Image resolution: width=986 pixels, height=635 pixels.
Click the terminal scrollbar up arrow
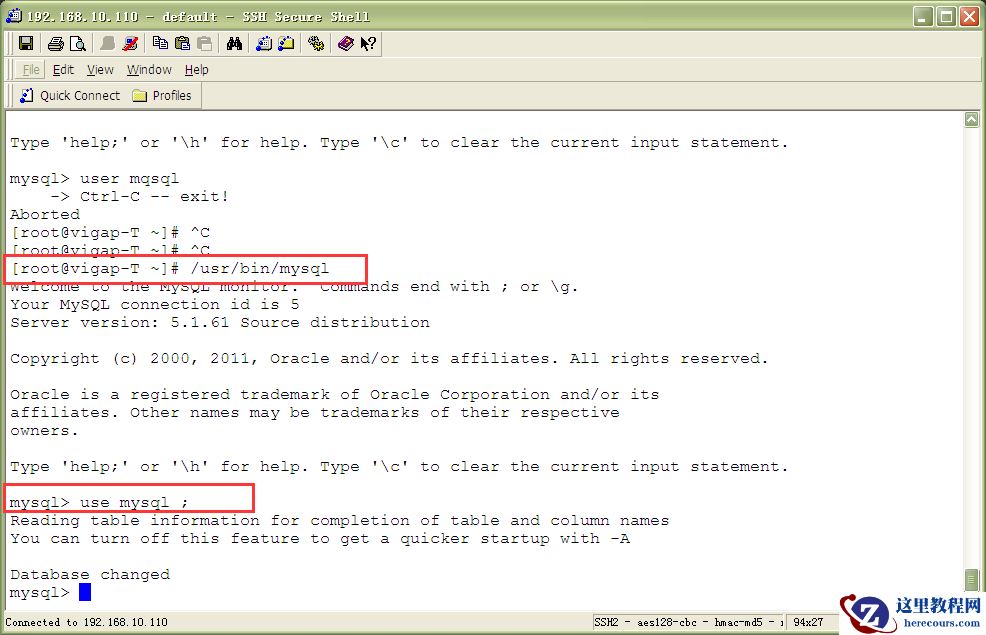(x=972, y=119)
